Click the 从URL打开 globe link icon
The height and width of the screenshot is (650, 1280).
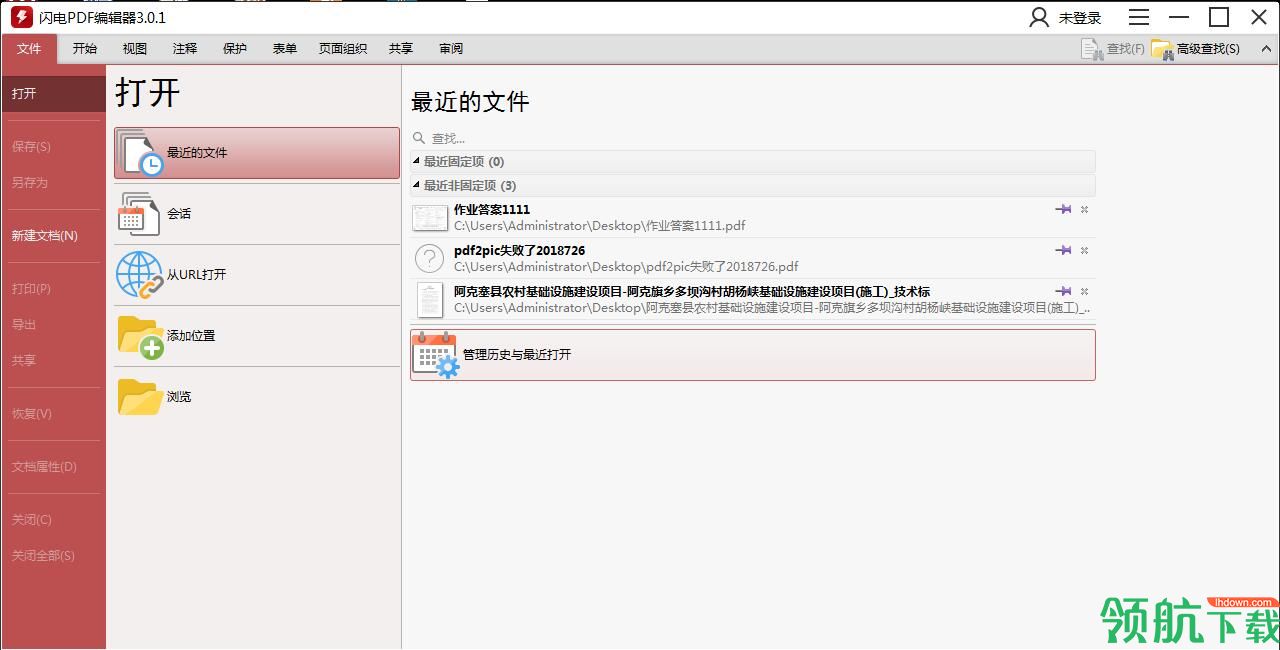point(139,275)
